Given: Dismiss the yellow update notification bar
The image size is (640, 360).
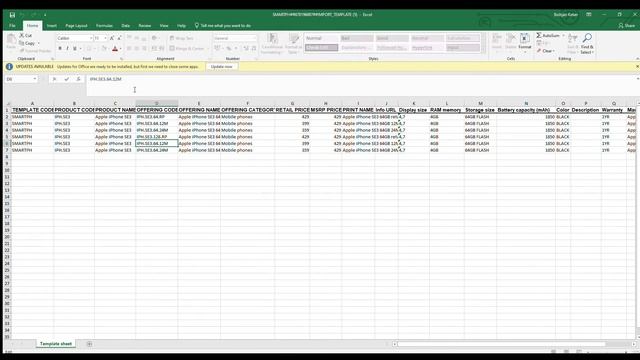Looking at the screenshot, I should pyautogui.click(x=637, y=67).
